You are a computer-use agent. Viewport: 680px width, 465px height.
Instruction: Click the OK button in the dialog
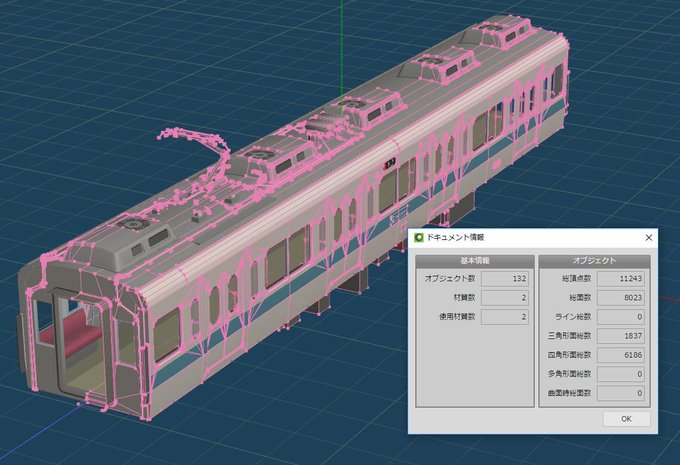tap(626, 419)
